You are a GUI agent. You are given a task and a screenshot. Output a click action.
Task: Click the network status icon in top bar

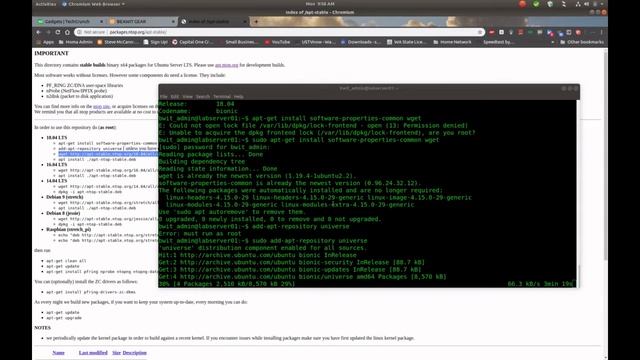[578, 4]
